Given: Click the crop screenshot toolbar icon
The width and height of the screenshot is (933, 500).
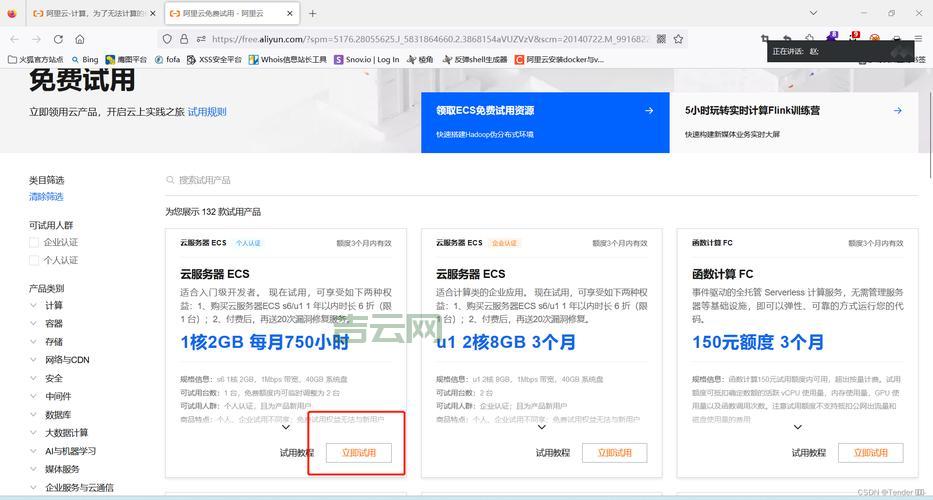Looking at the screenshot, I should (x=765, y=39).
